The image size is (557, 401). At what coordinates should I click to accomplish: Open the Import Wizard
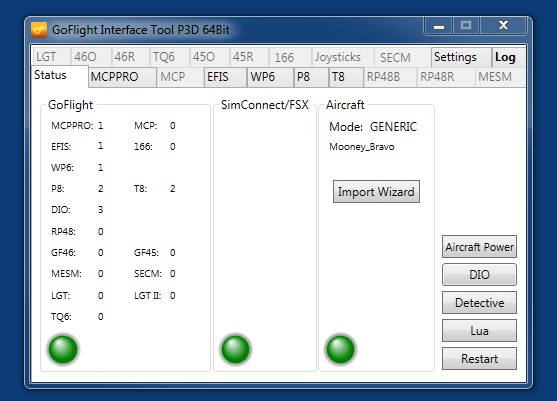point(376,192)
